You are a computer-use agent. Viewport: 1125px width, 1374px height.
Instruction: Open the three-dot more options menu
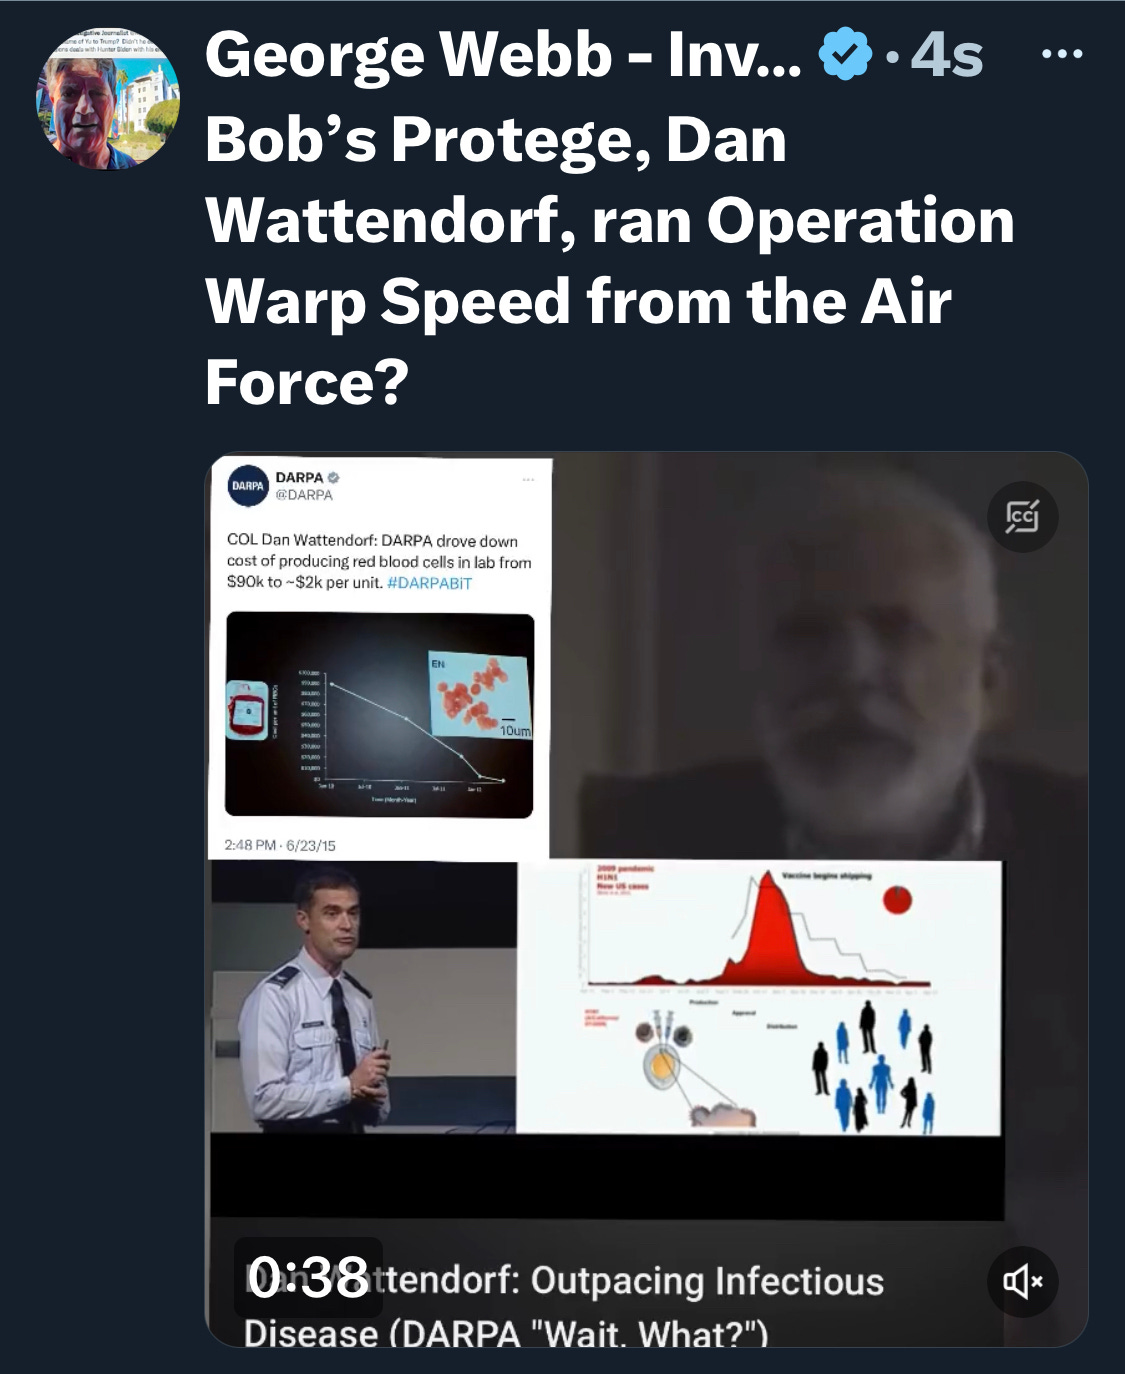click(x=1062, y=53)
